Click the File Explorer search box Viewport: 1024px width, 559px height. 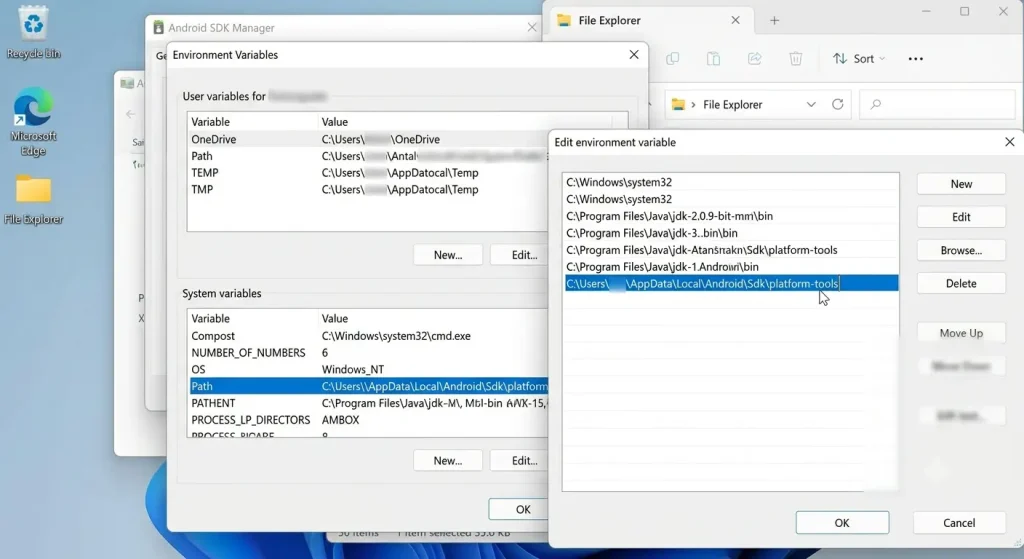937,104
